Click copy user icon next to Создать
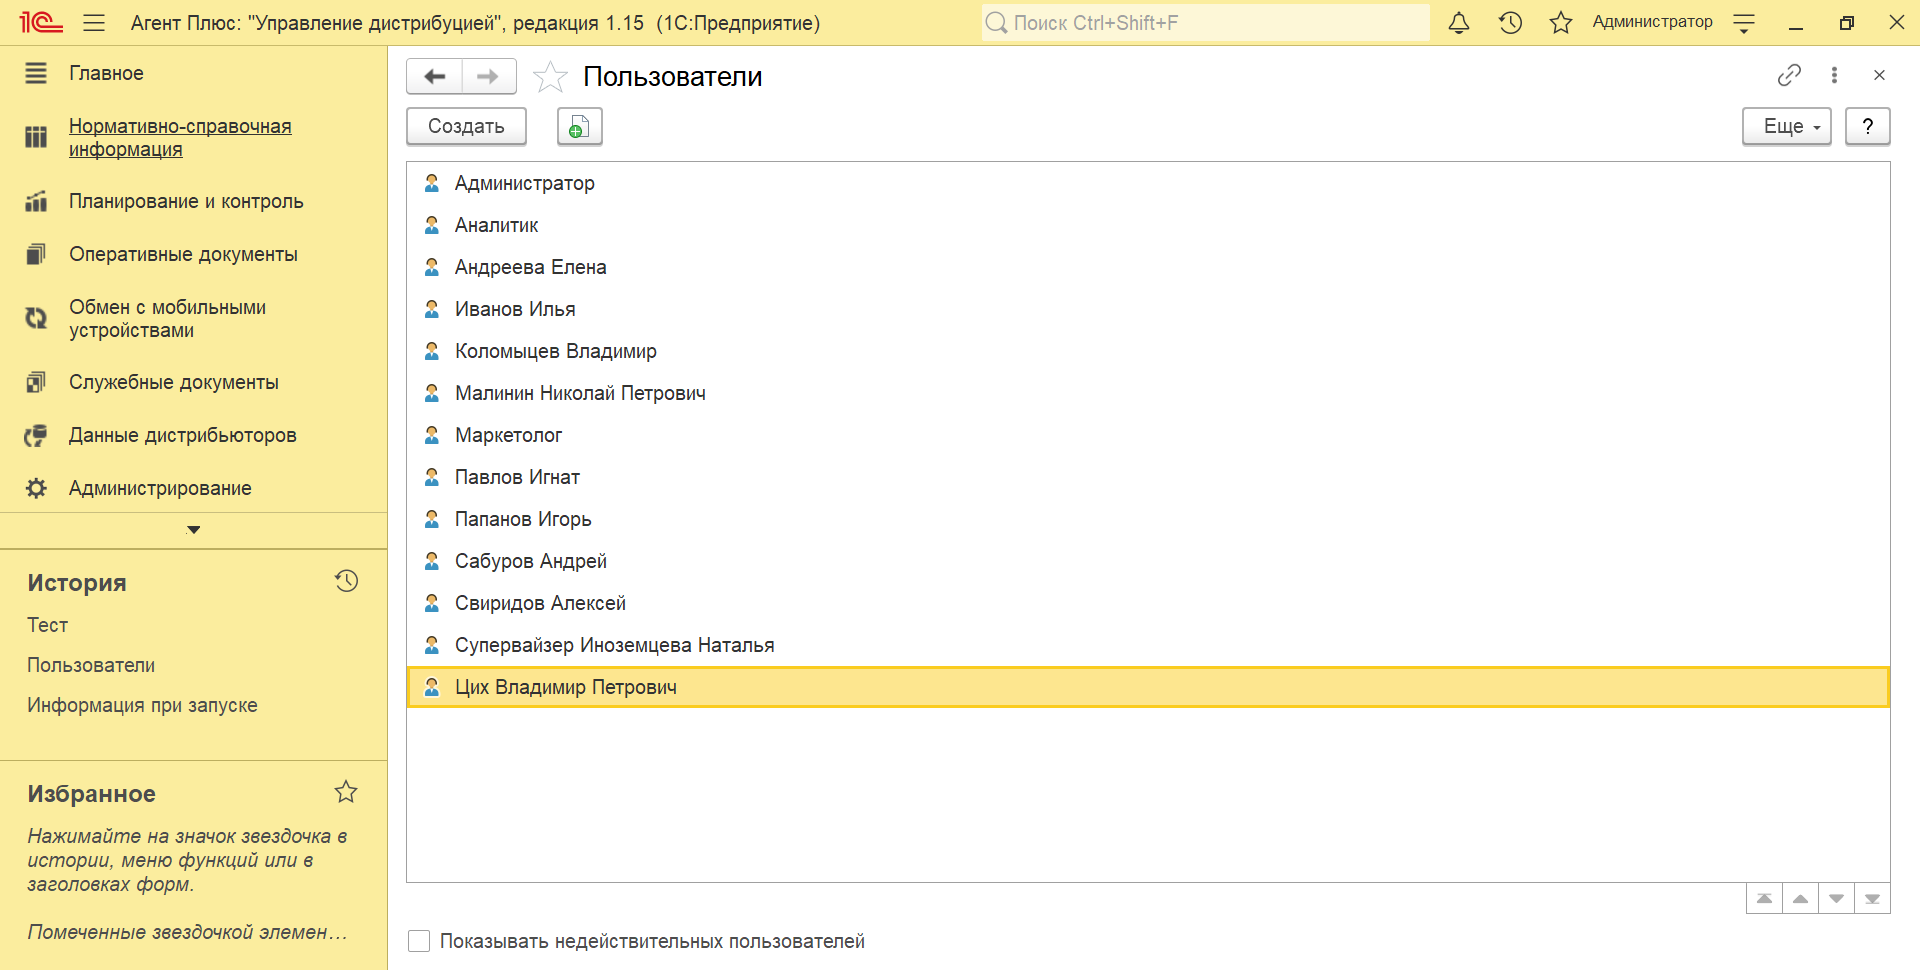Image resolution: width=1920 pixels, height=970 pixels. (579, 127)
